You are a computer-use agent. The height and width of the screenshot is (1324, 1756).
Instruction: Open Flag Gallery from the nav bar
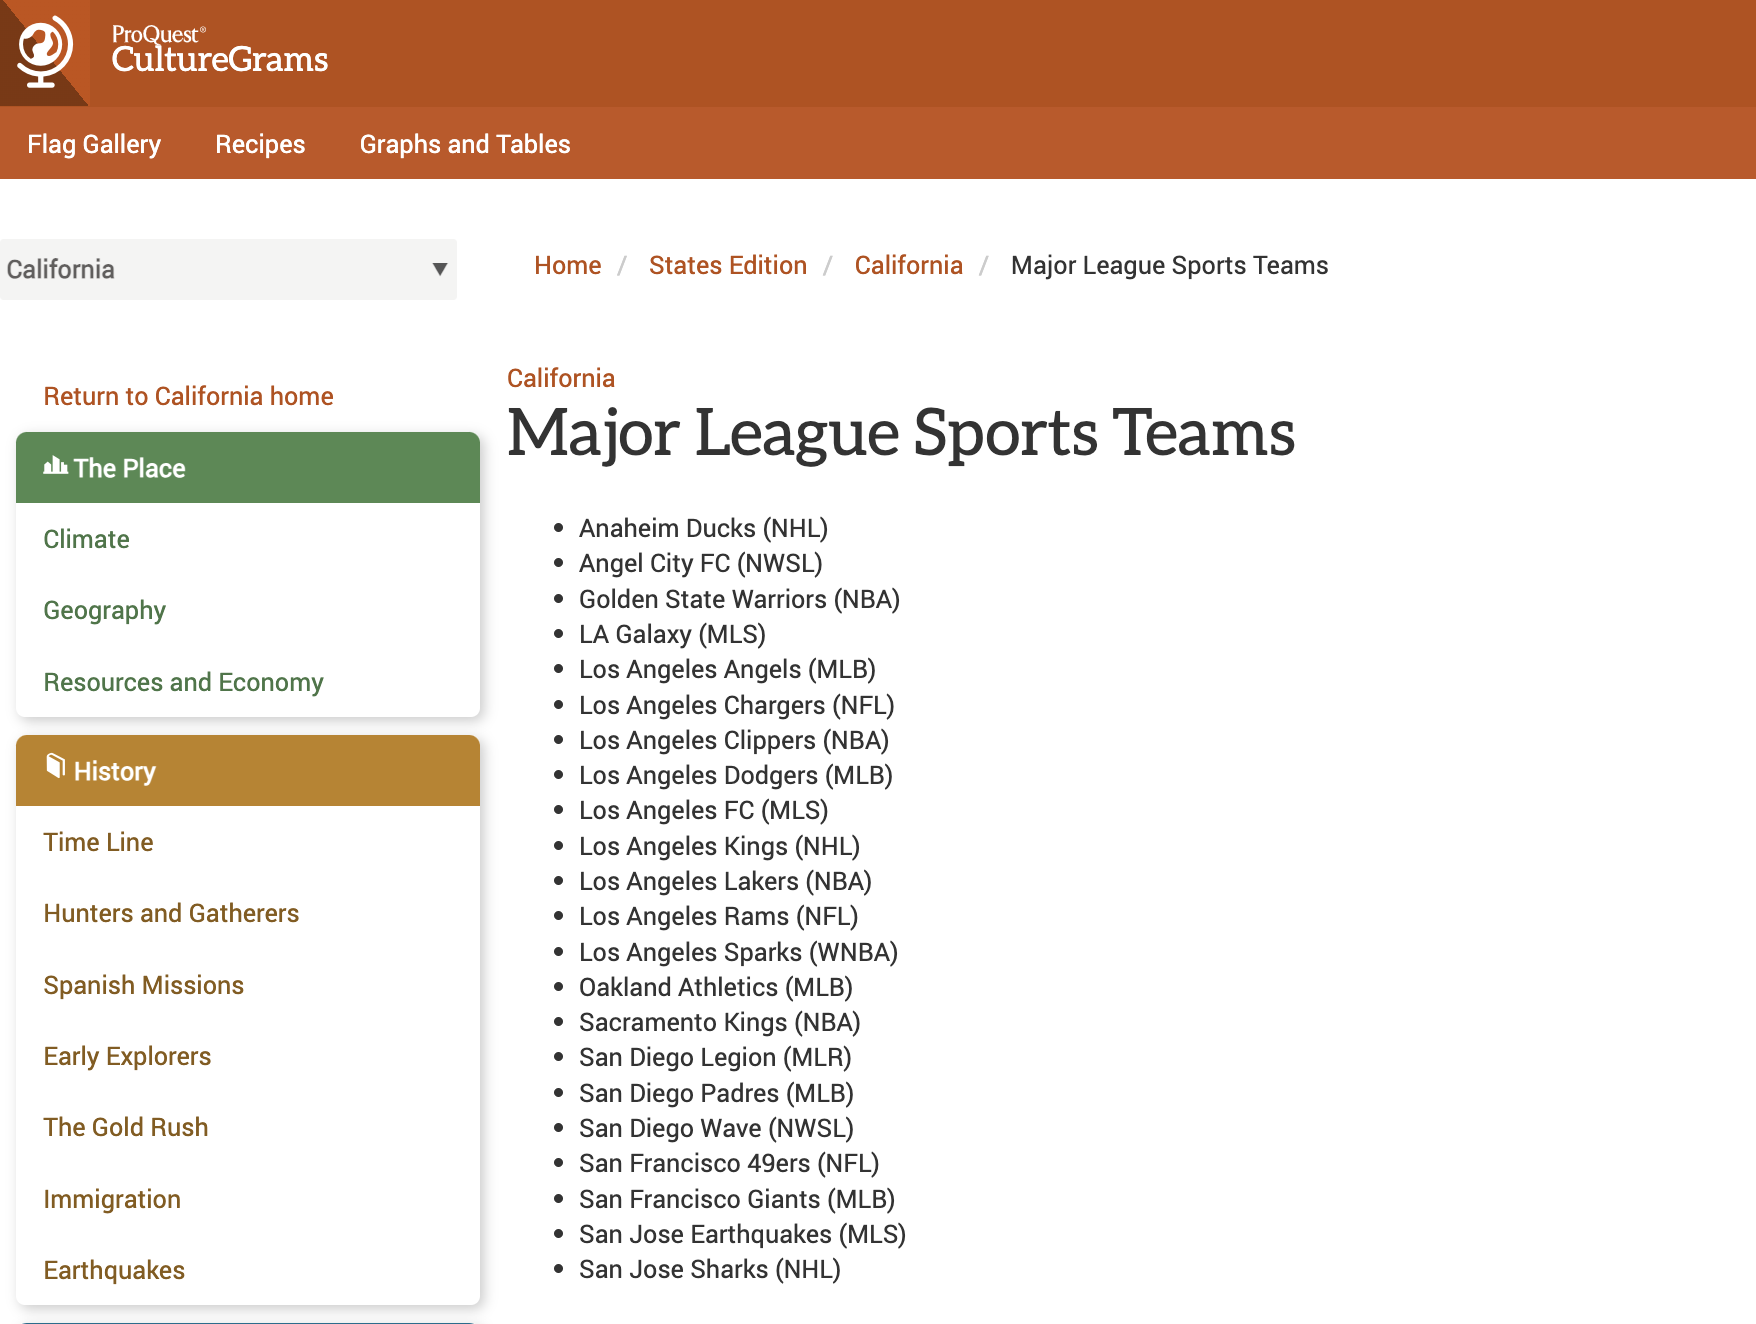coord(94,144)
